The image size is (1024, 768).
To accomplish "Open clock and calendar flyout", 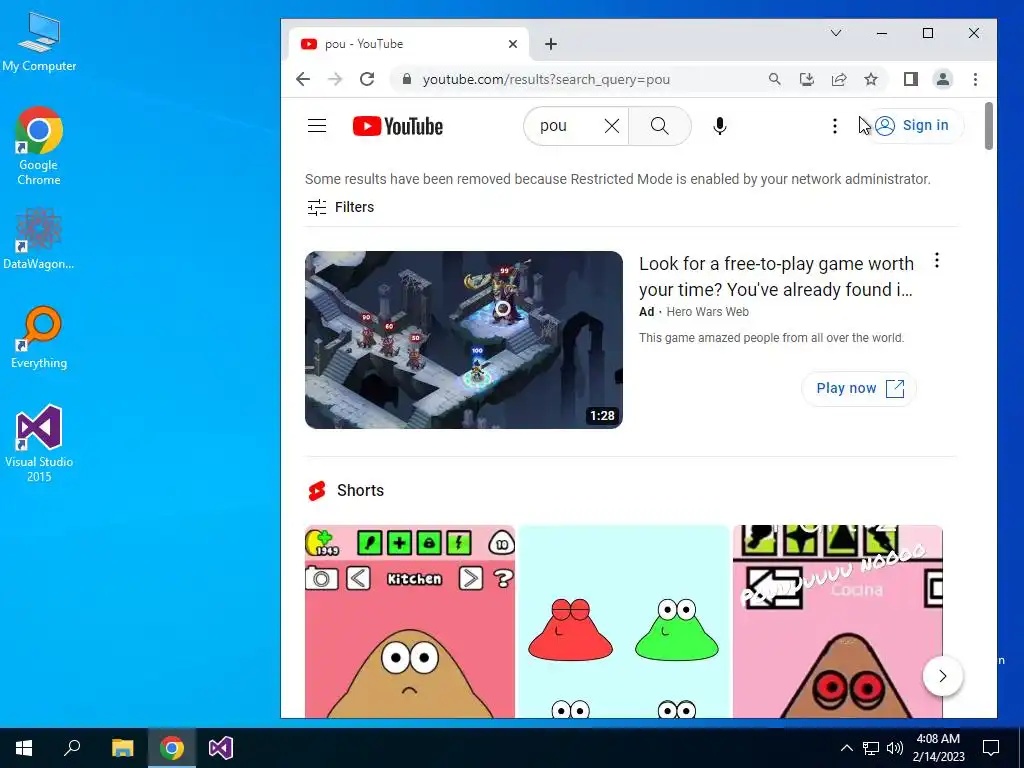I will coord(938,748).
